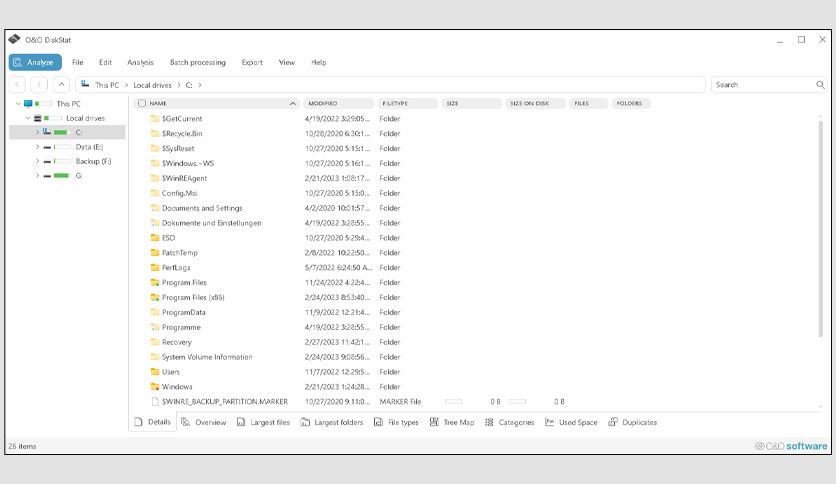This screenshot has width=836, height=484.
Task: Click the Users folder icon
Action: point(155,372)
